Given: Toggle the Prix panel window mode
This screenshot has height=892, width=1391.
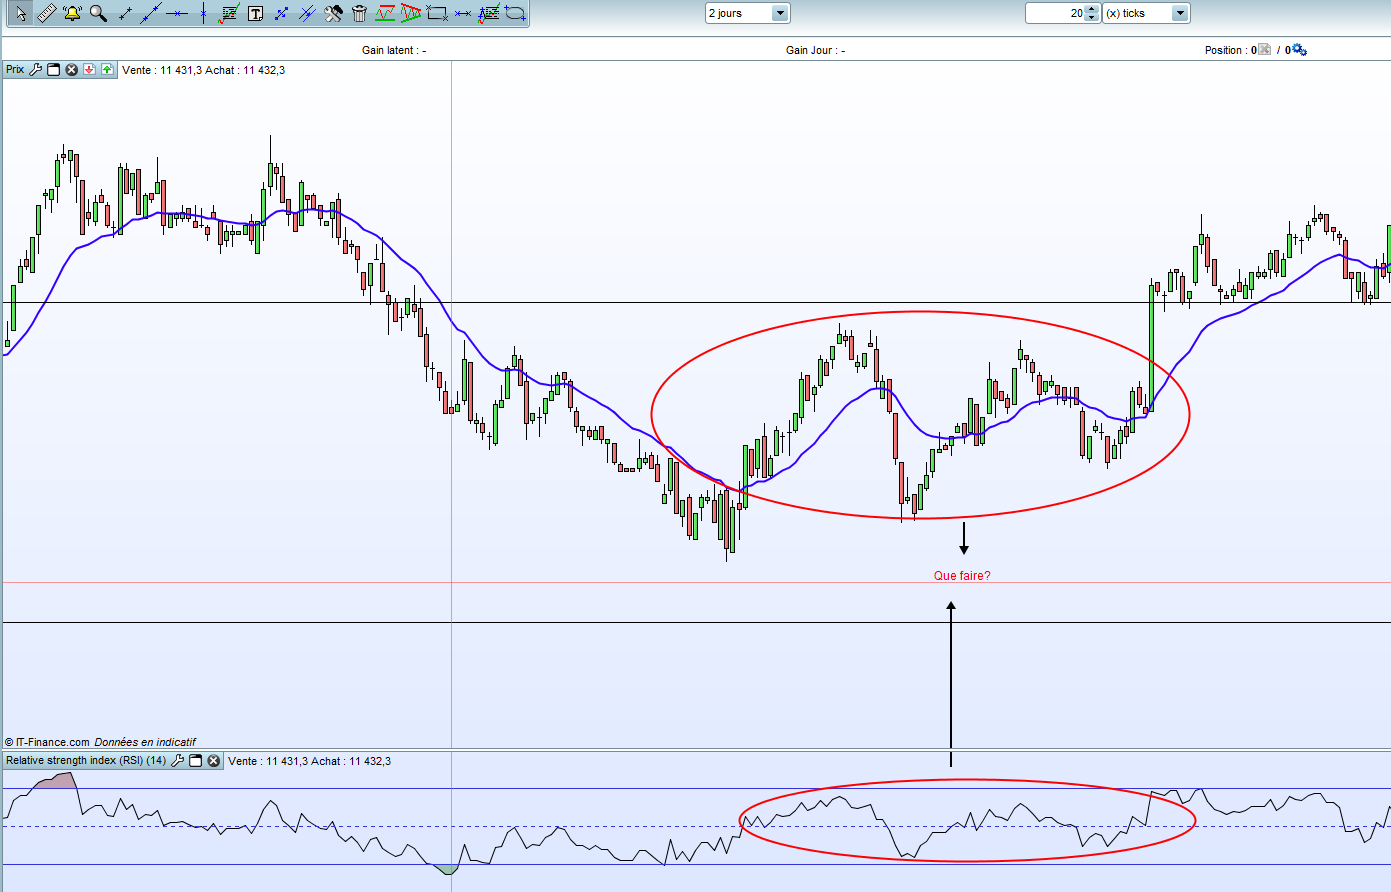Looking at the screenshot, I should click(54, 70).
